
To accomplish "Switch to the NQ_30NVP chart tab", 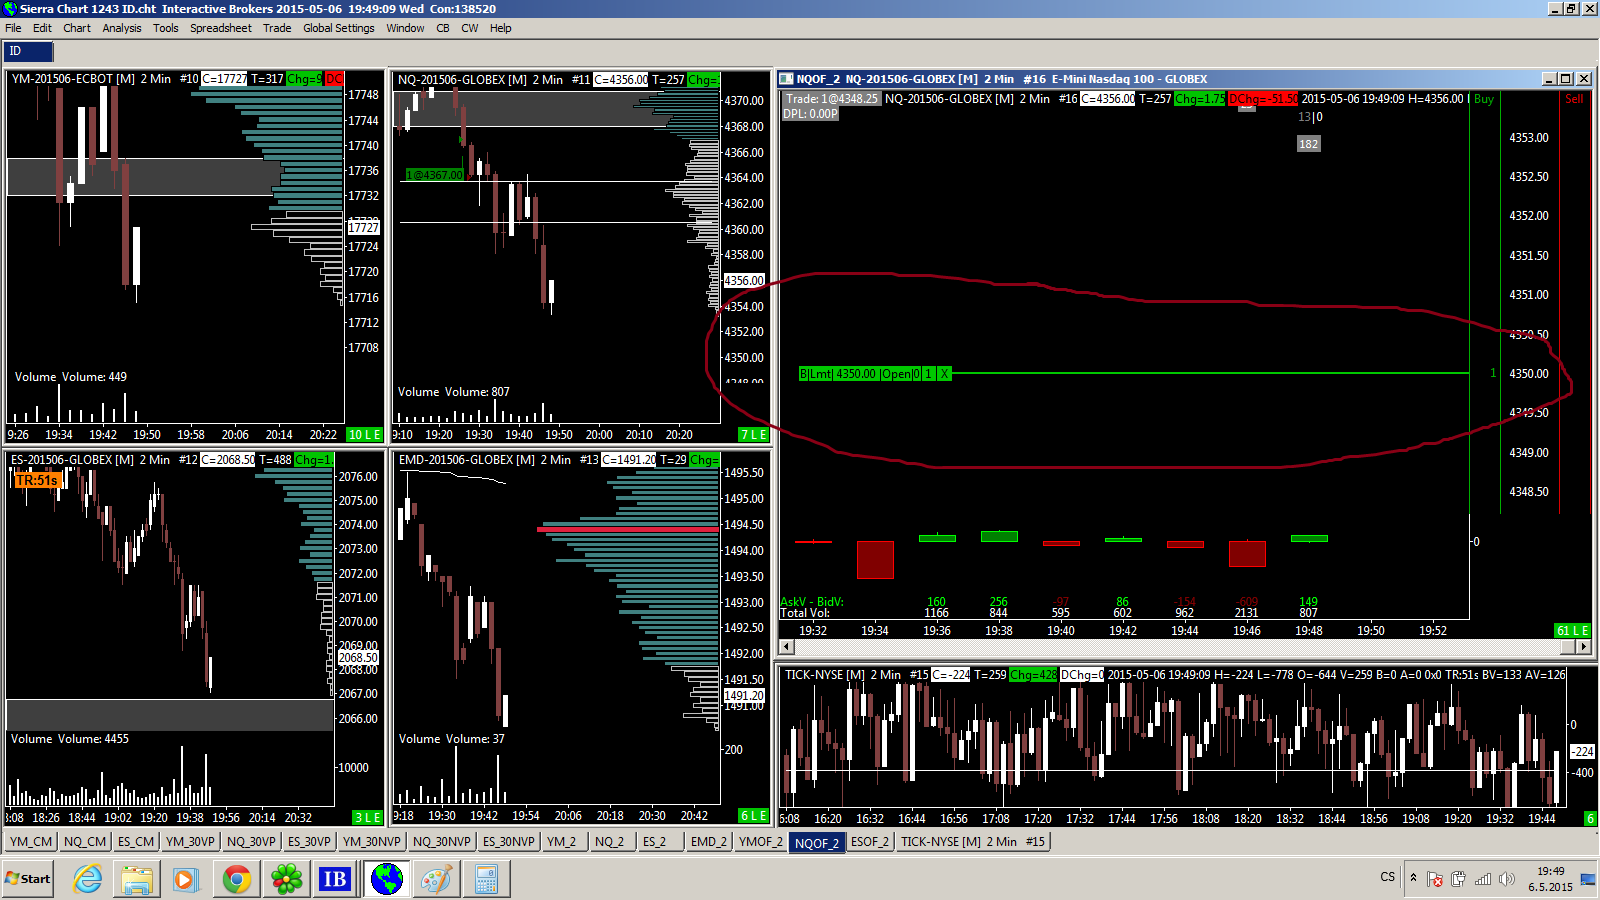I will click(442, 842).
